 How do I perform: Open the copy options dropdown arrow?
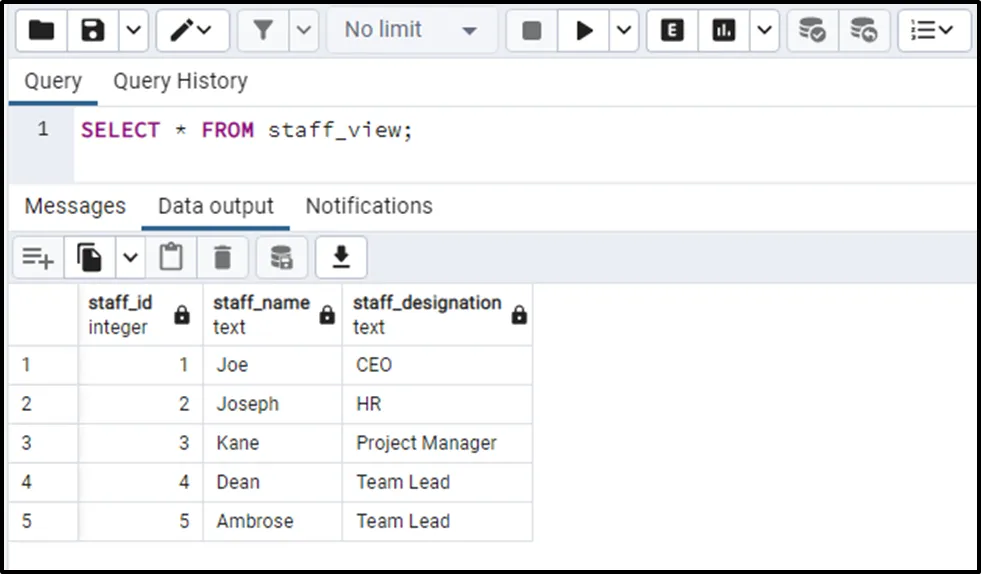[x=131, y=258]
